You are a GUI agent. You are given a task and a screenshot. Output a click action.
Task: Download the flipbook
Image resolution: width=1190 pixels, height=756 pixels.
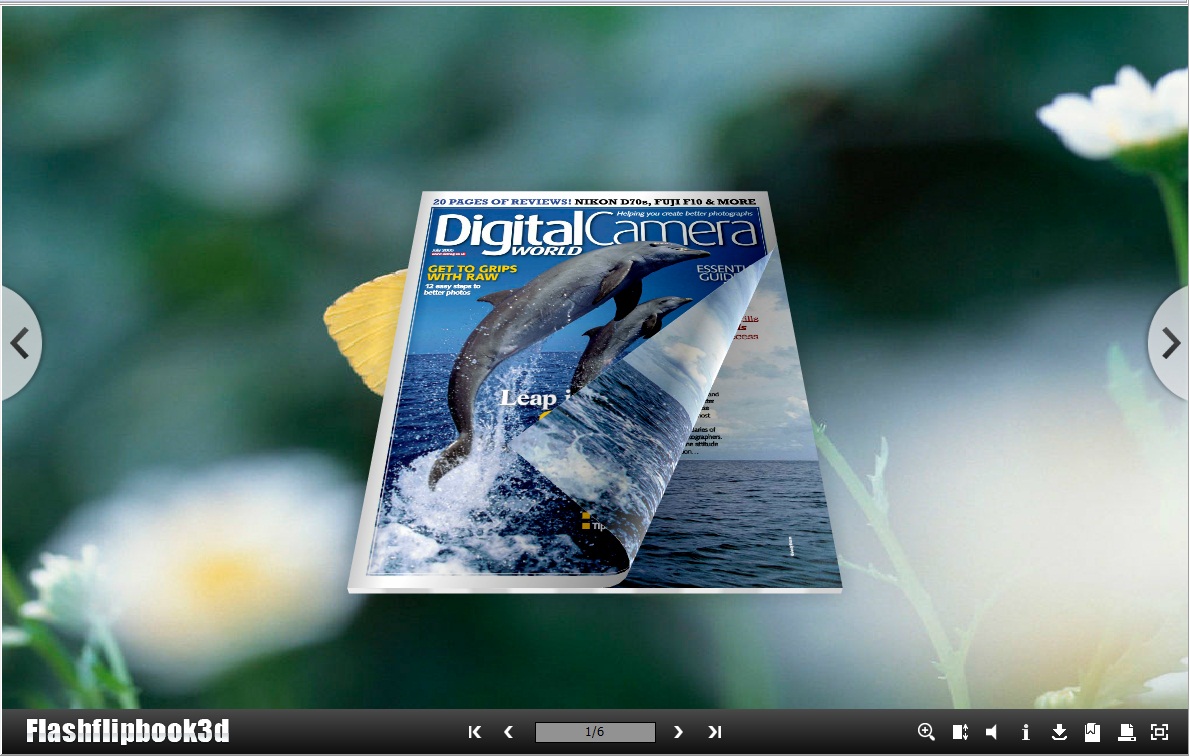1059,732
